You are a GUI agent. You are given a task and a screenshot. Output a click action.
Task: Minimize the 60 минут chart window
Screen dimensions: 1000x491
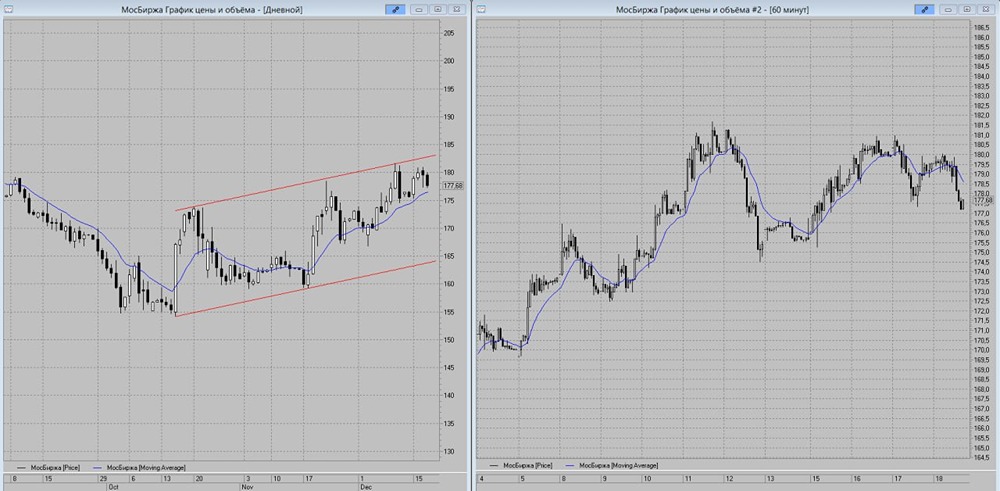pyautogui.click(x=948, y=10)
